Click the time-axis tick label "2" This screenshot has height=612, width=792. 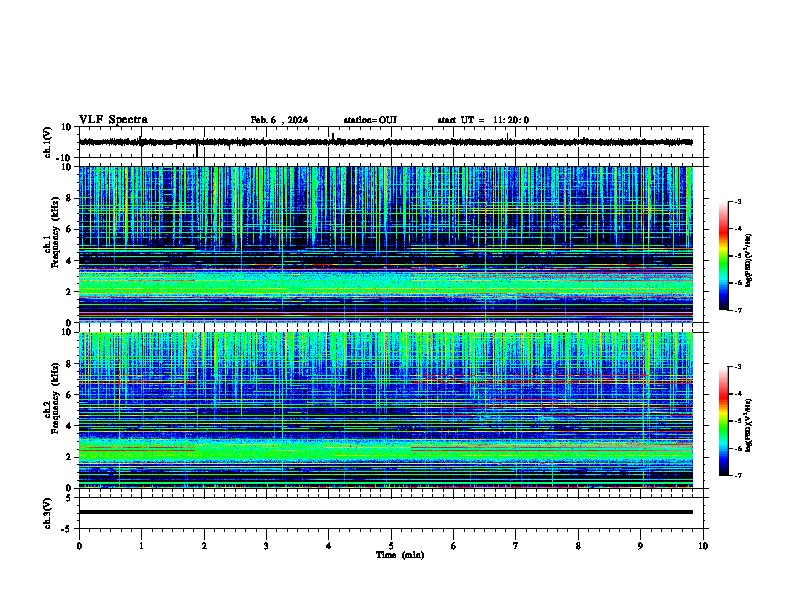[x=204, y=546]
